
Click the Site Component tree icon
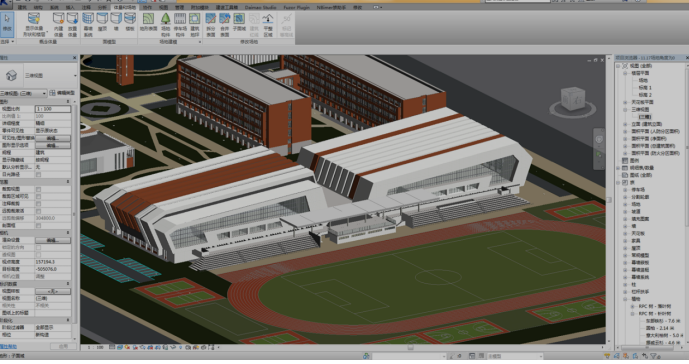[166, 24]
